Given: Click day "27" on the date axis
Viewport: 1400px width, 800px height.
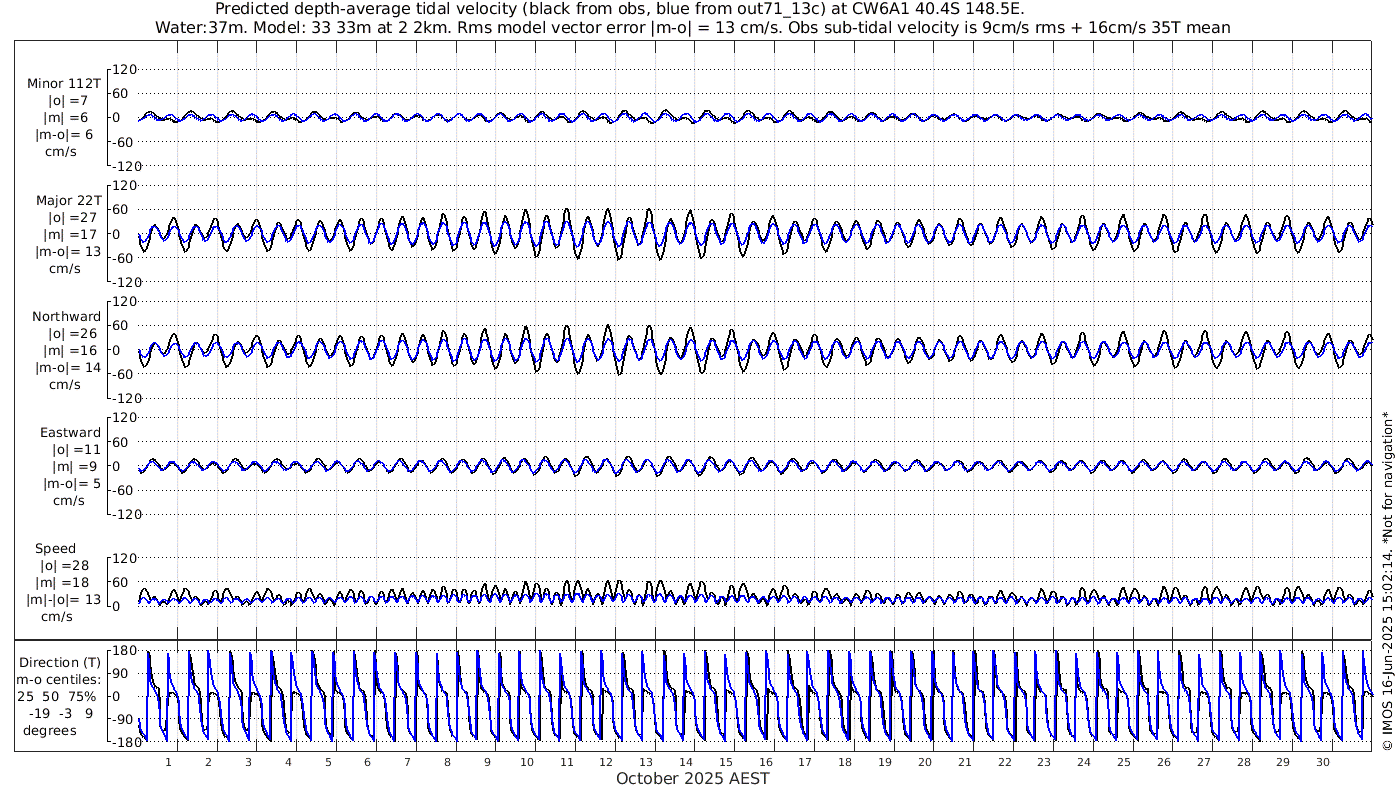Looking at the screenshot, I should point(1203,762).
